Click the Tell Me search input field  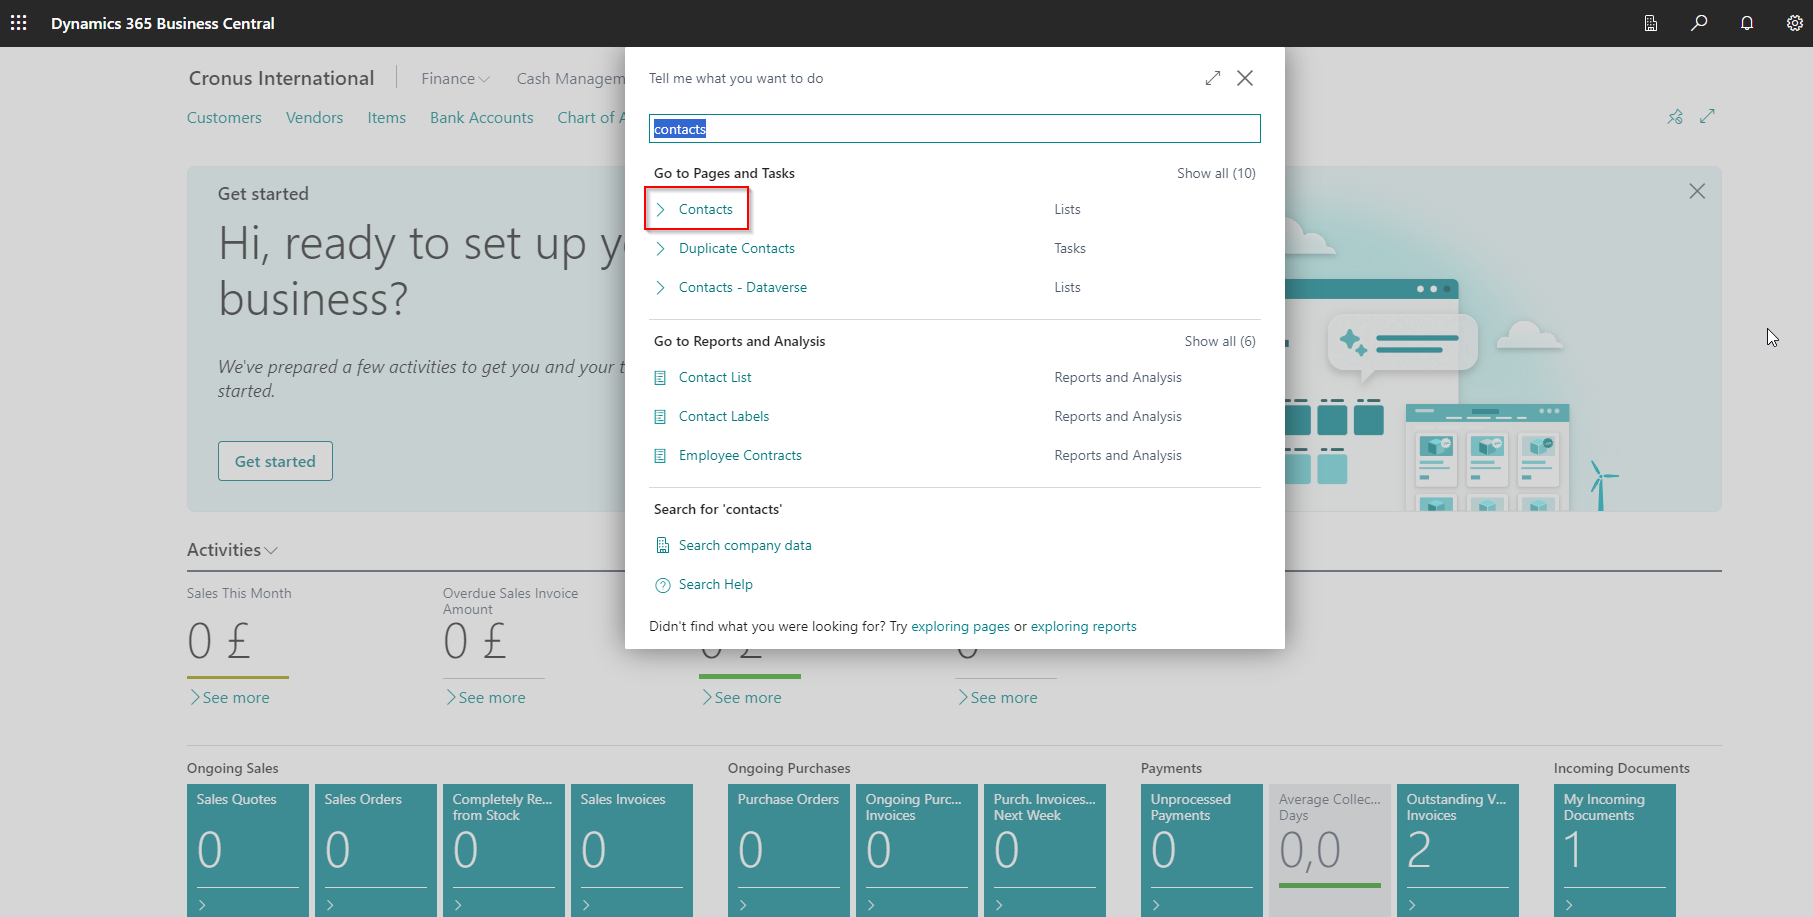pos(954,128)
